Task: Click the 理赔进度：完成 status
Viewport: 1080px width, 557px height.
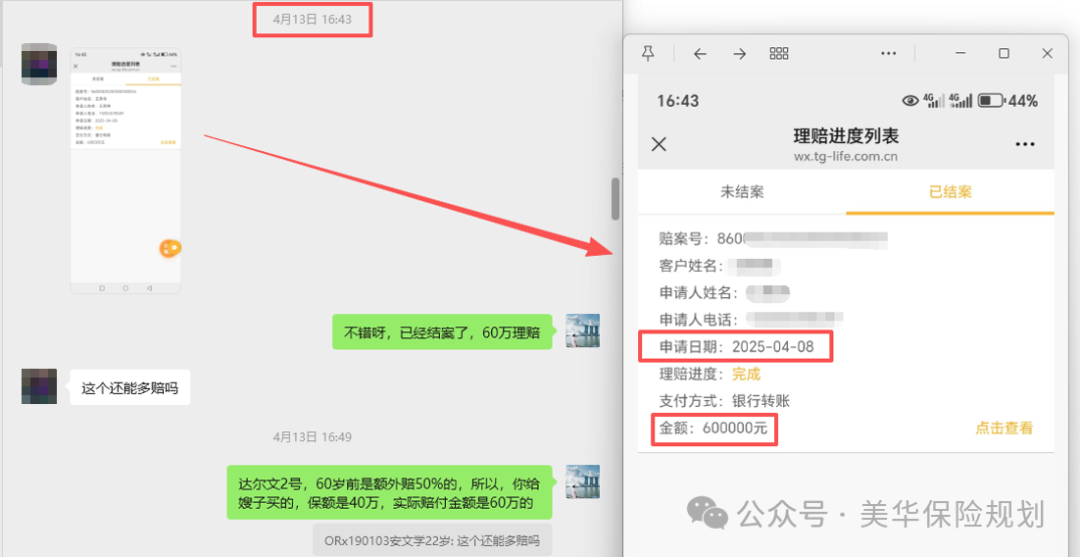Action: (709, 375)
